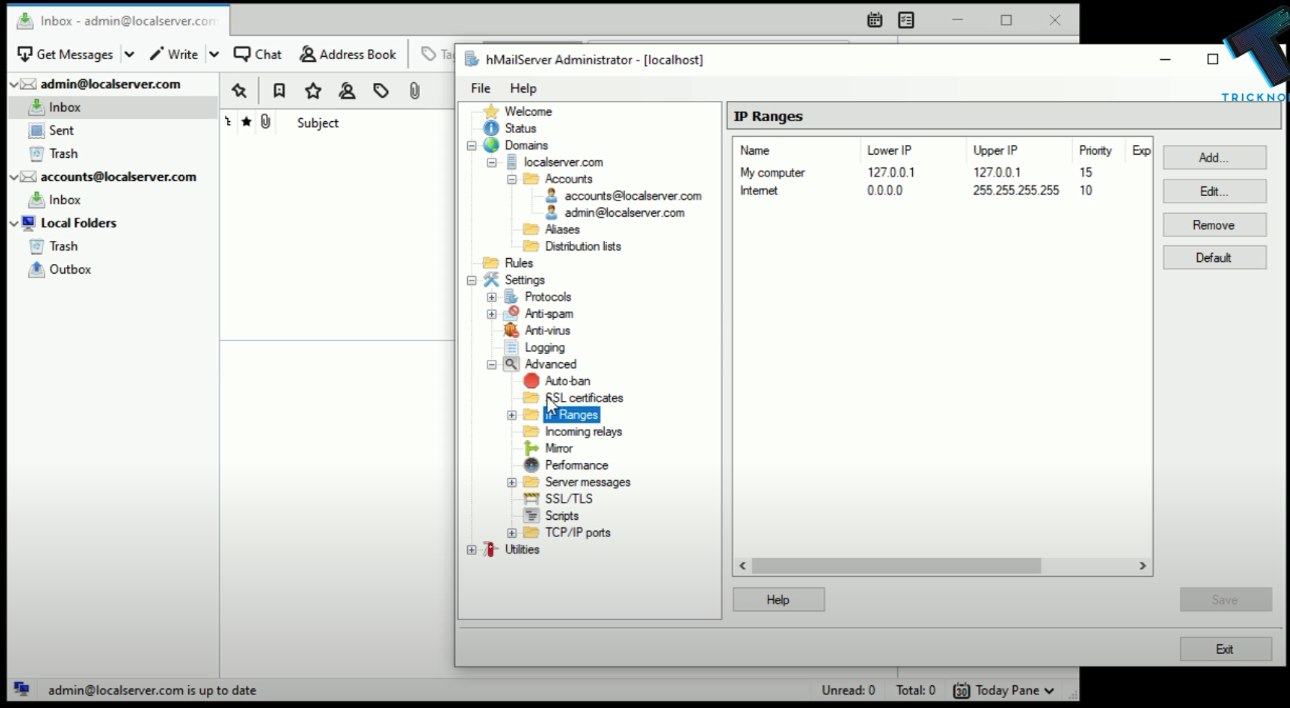The width and height of the screenshot is (1290, 708).
Task: Expand the Protocols tree node
Action: coord(492,297)
